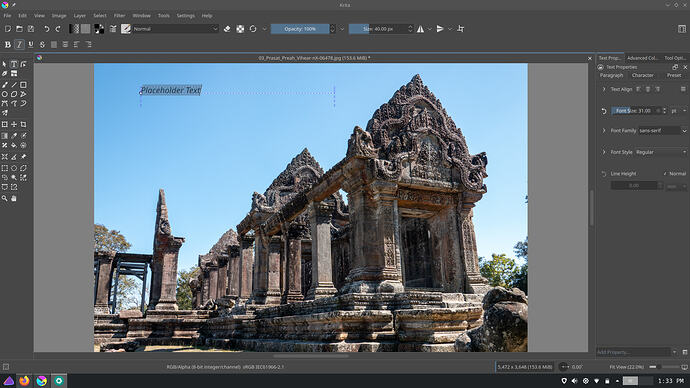Open the Character properties section
The height and width of the screenshot is (388, 690).
click(x=642, y=75)
